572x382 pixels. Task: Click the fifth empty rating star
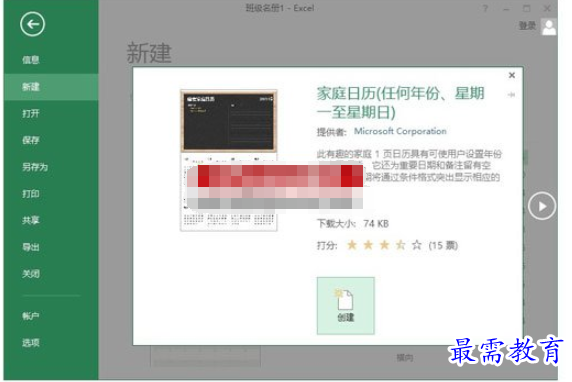click(x=417, y=245)
